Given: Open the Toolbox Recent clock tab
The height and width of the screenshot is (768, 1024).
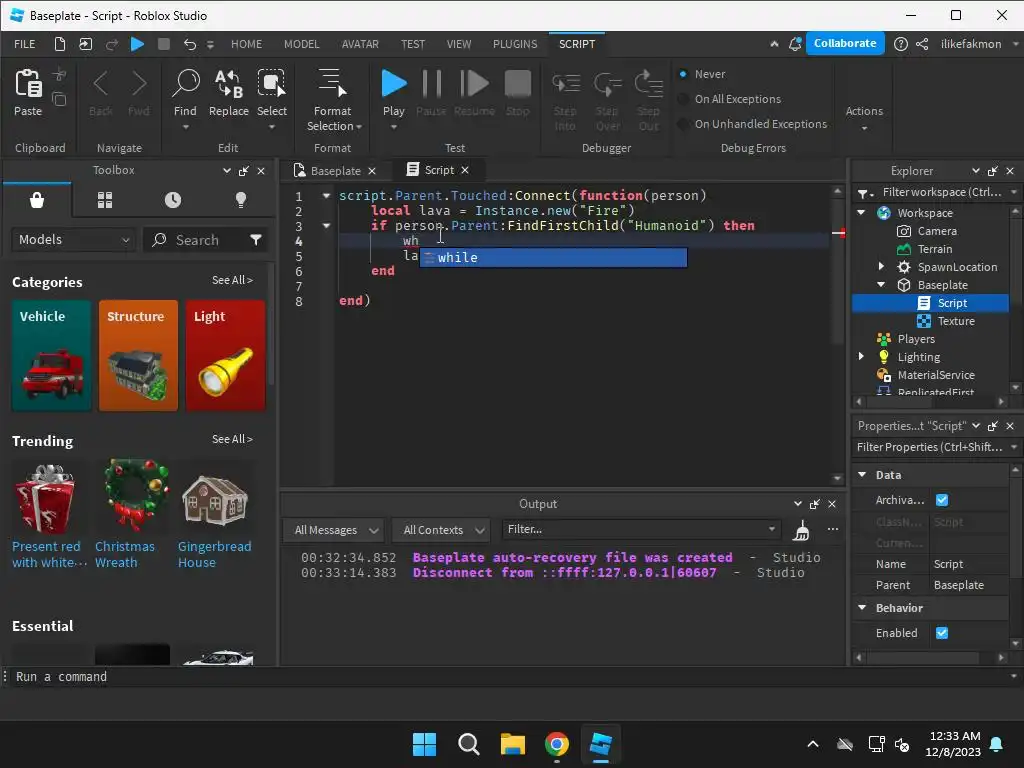Looking at the screenshot, I should click(173, 200).
